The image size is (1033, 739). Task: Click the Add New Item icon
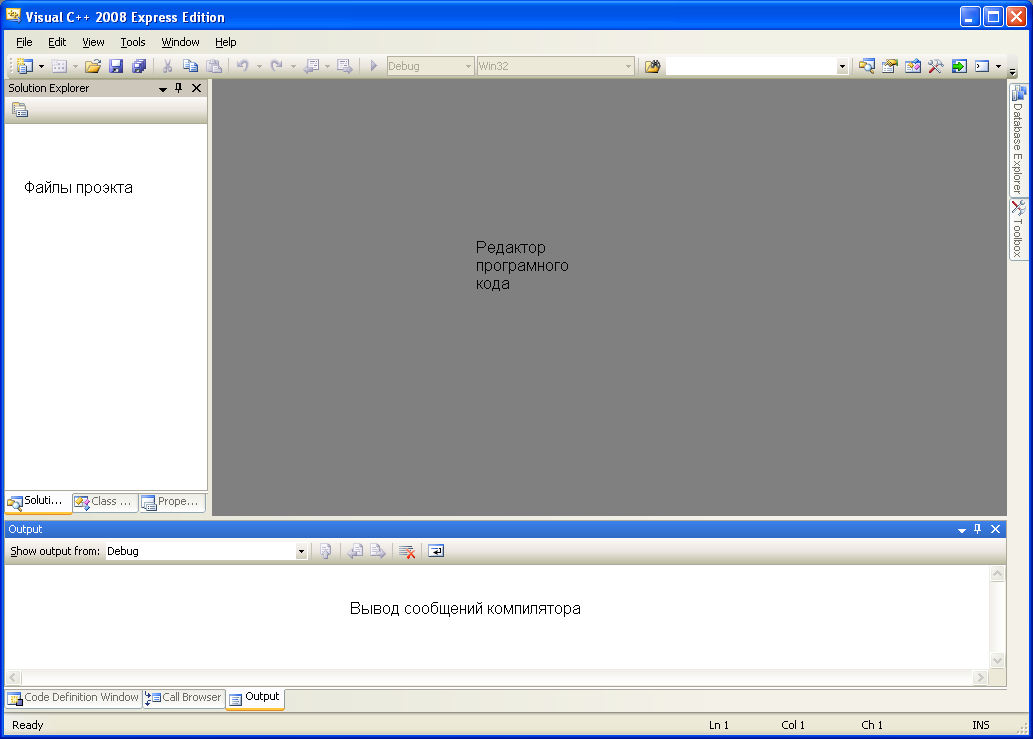59,66
